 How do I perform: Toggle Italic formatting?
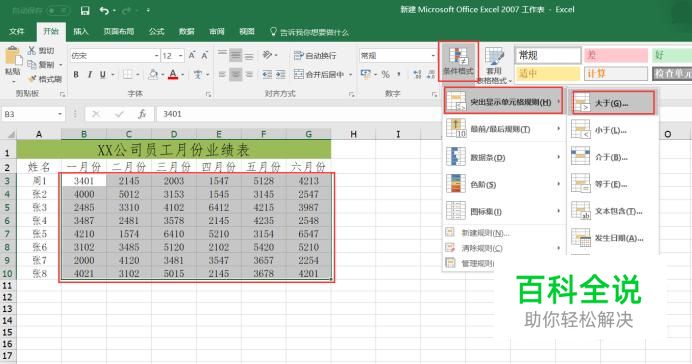pyautogui.click(x=90, y=75)
